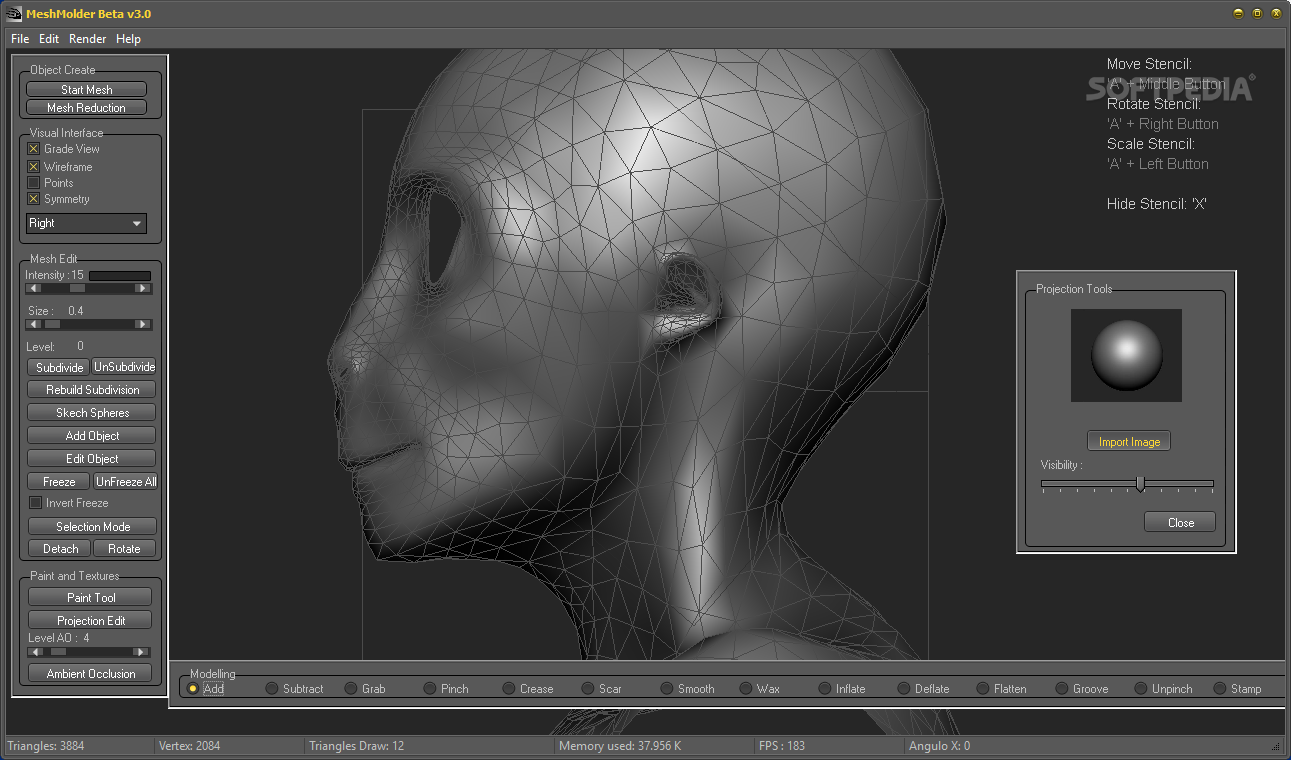
Task: Select the Smooth modelling tool
Action: [x=667, y=688]
